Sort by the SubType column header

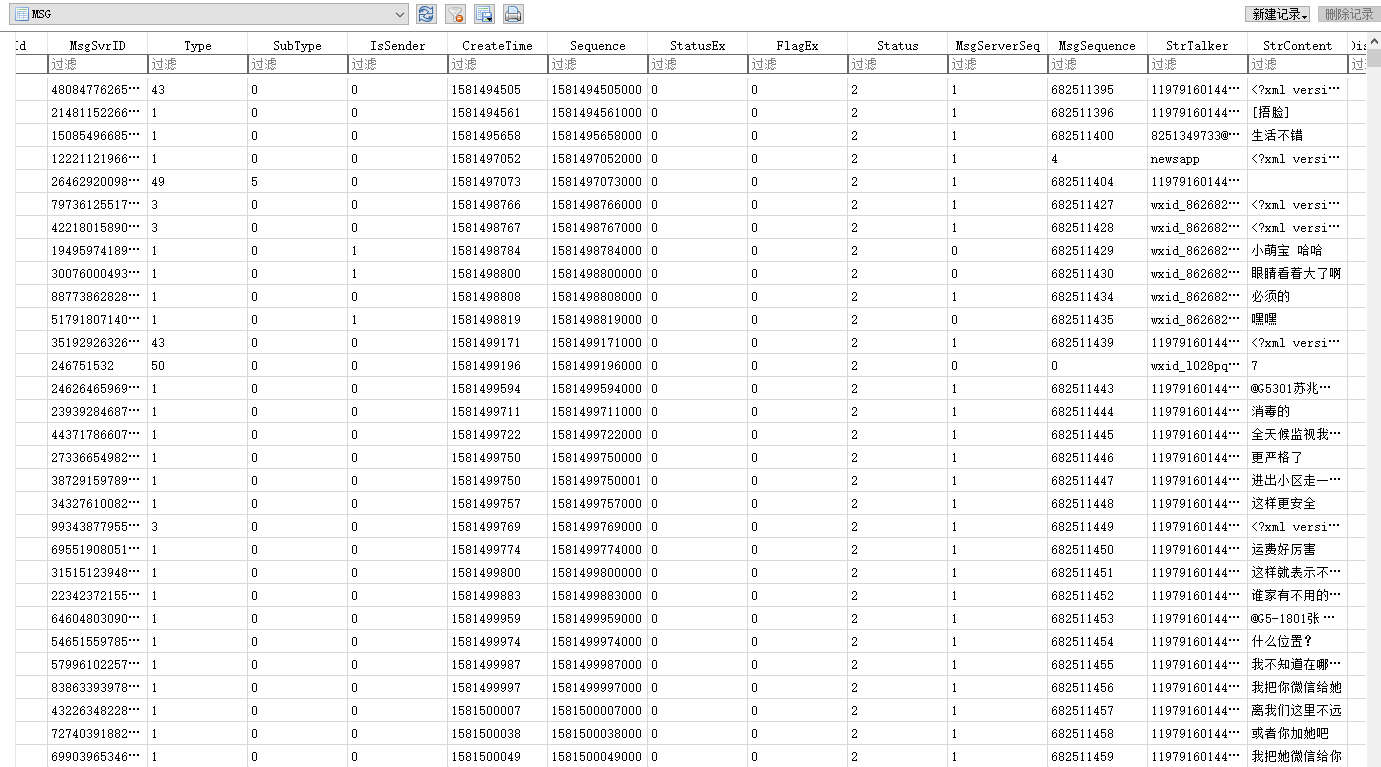298,45
